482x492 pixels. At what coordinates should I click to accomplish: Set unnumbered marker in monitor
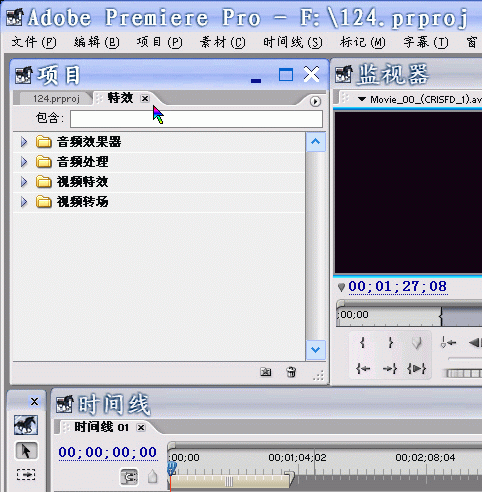point(417,343)
